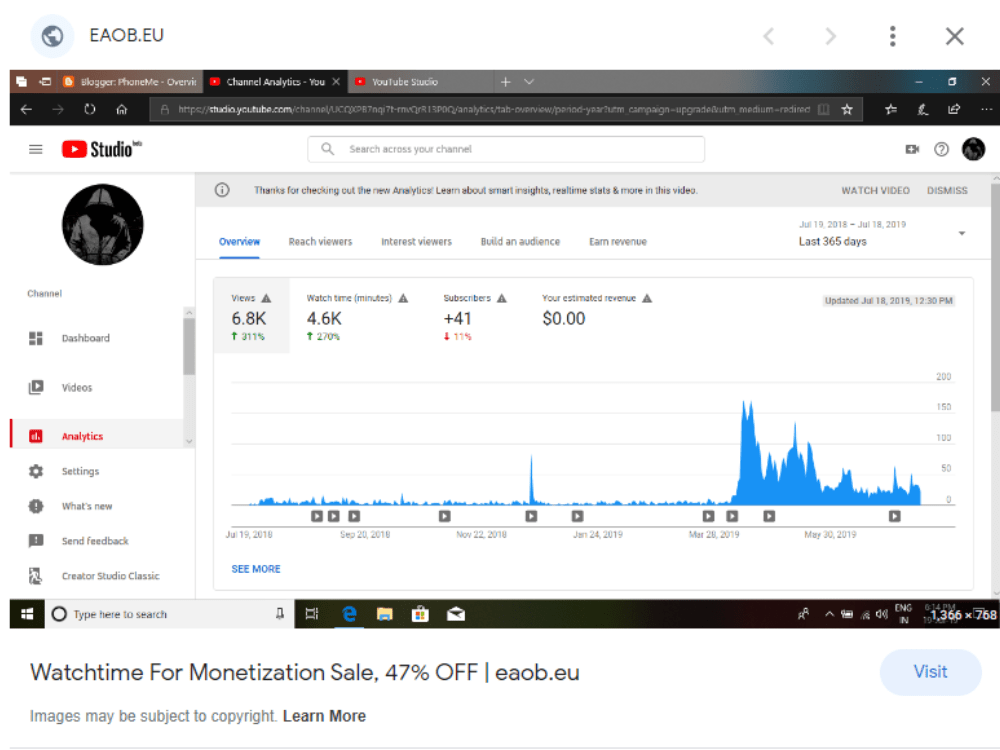Open File Explorer from the taskbar

coord(385,614)
